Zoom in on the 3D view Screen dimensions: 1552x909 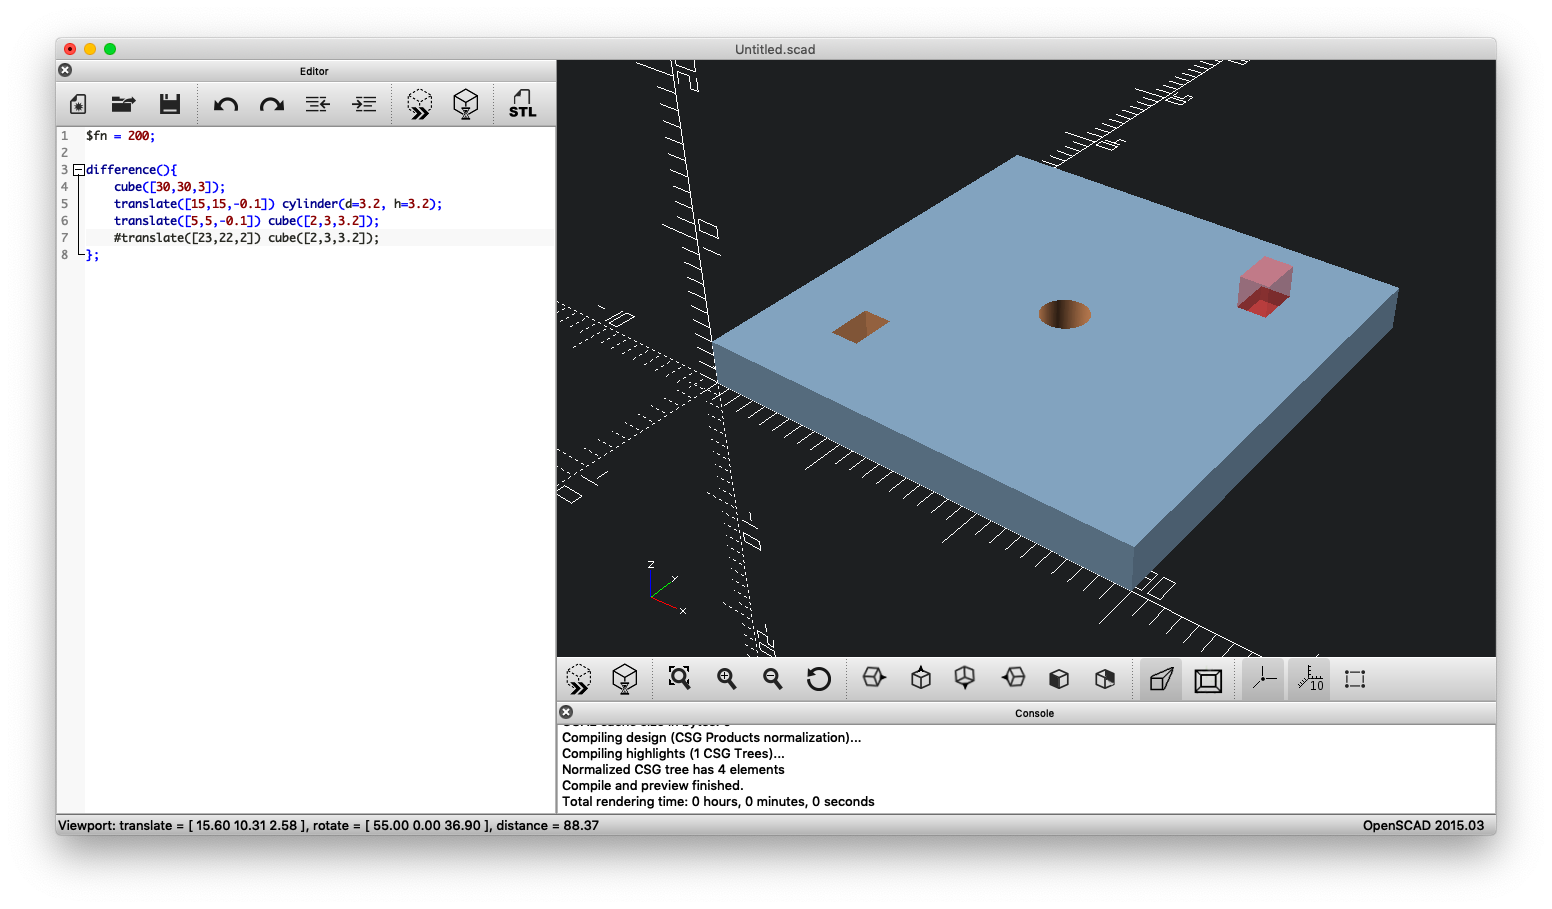coord(727,679)
